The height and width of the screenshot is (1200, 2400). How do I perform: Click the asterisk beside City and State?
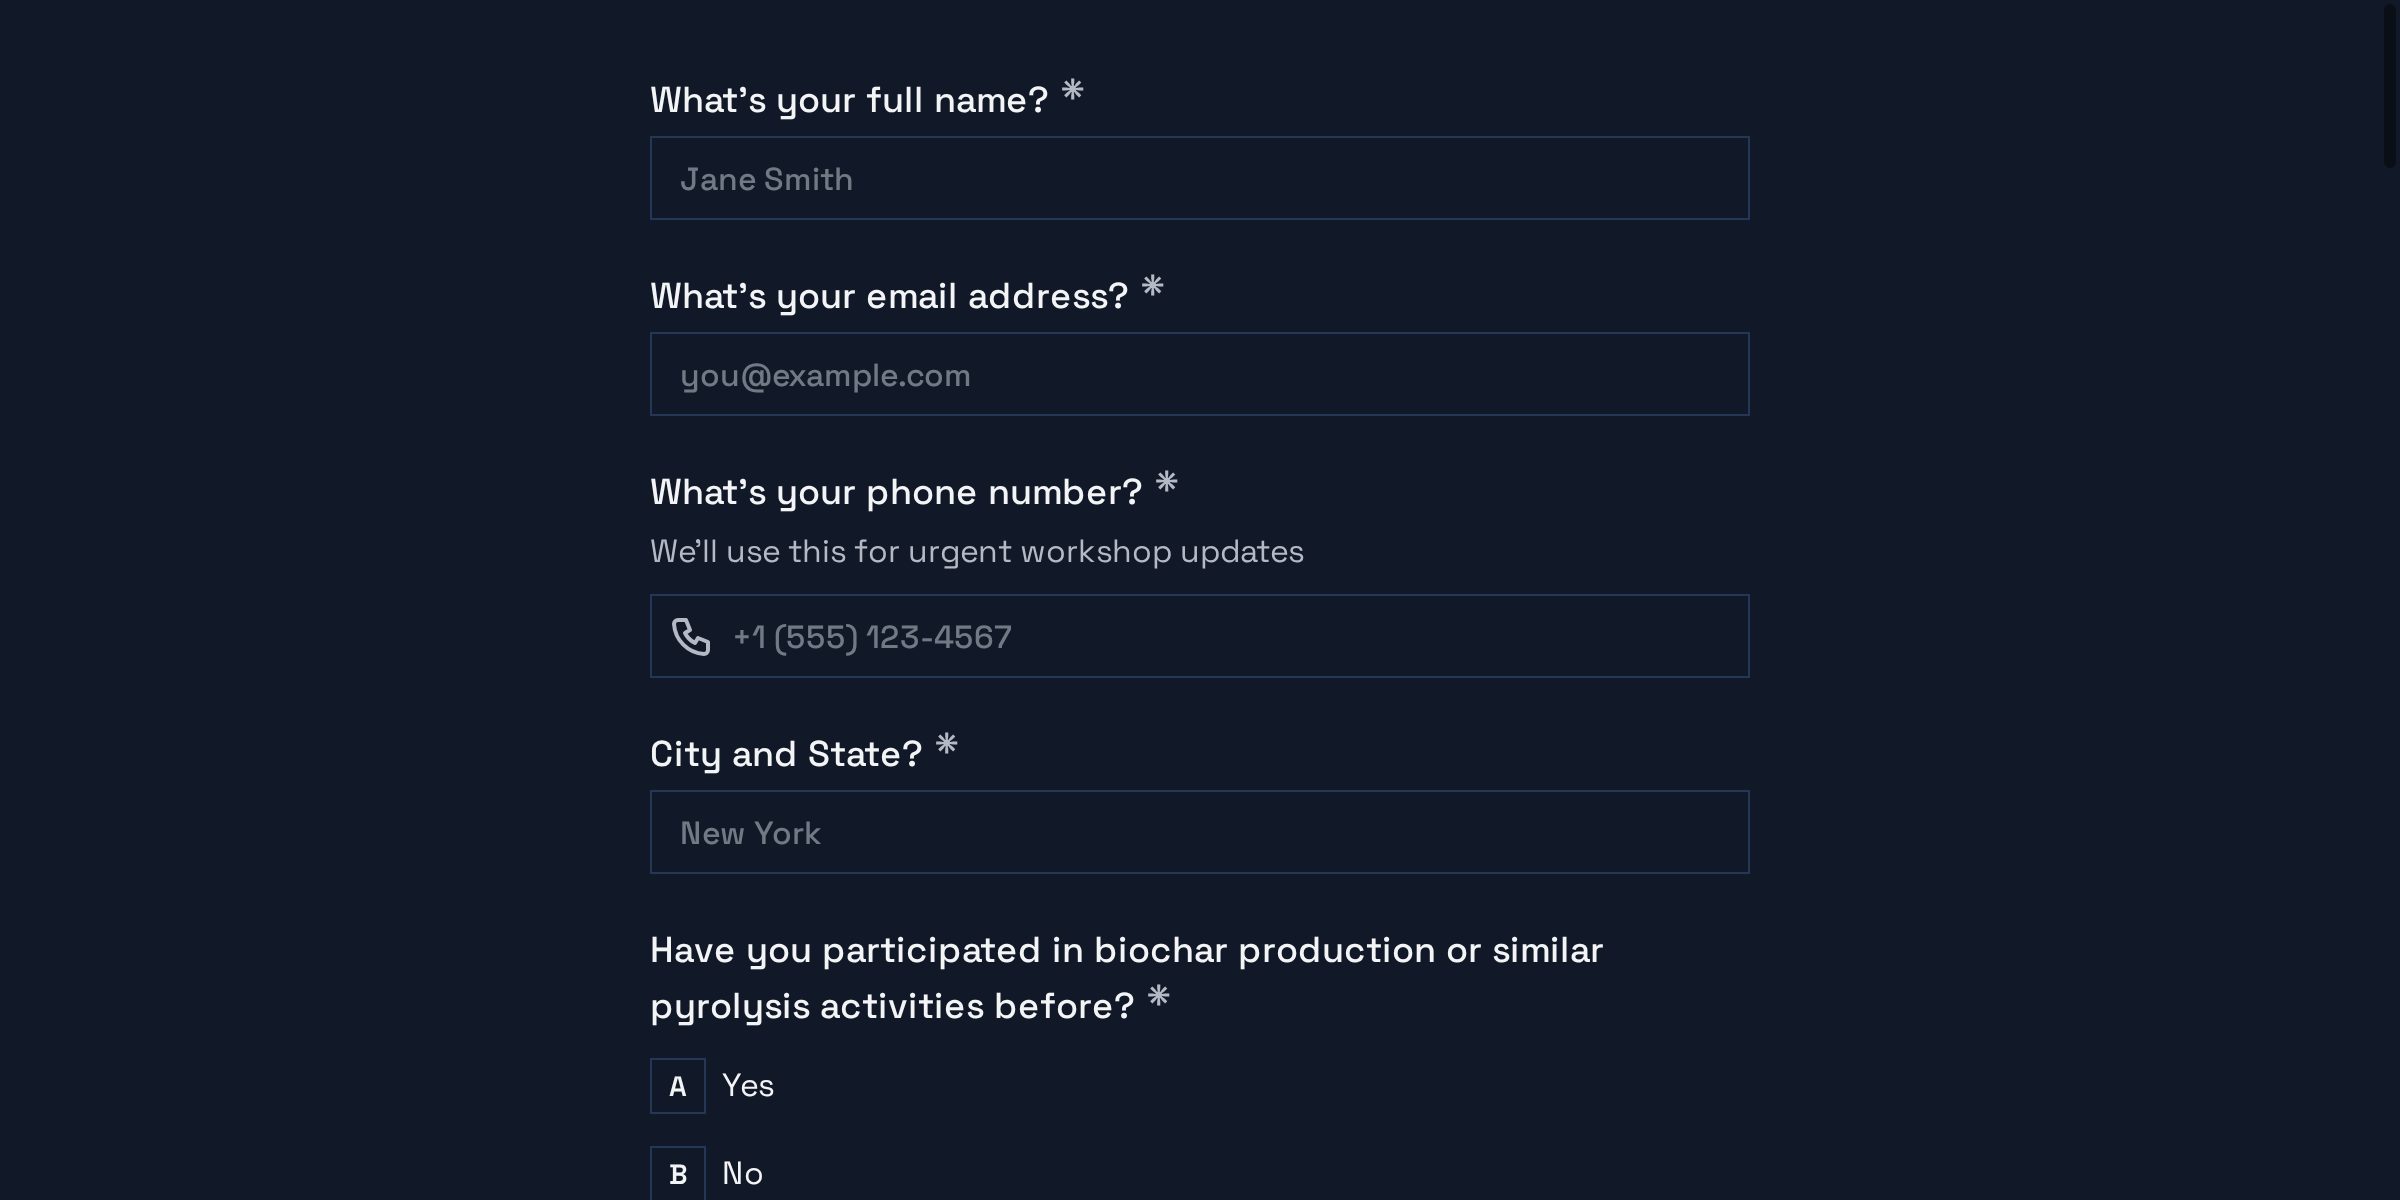click(x=946, y=745)
